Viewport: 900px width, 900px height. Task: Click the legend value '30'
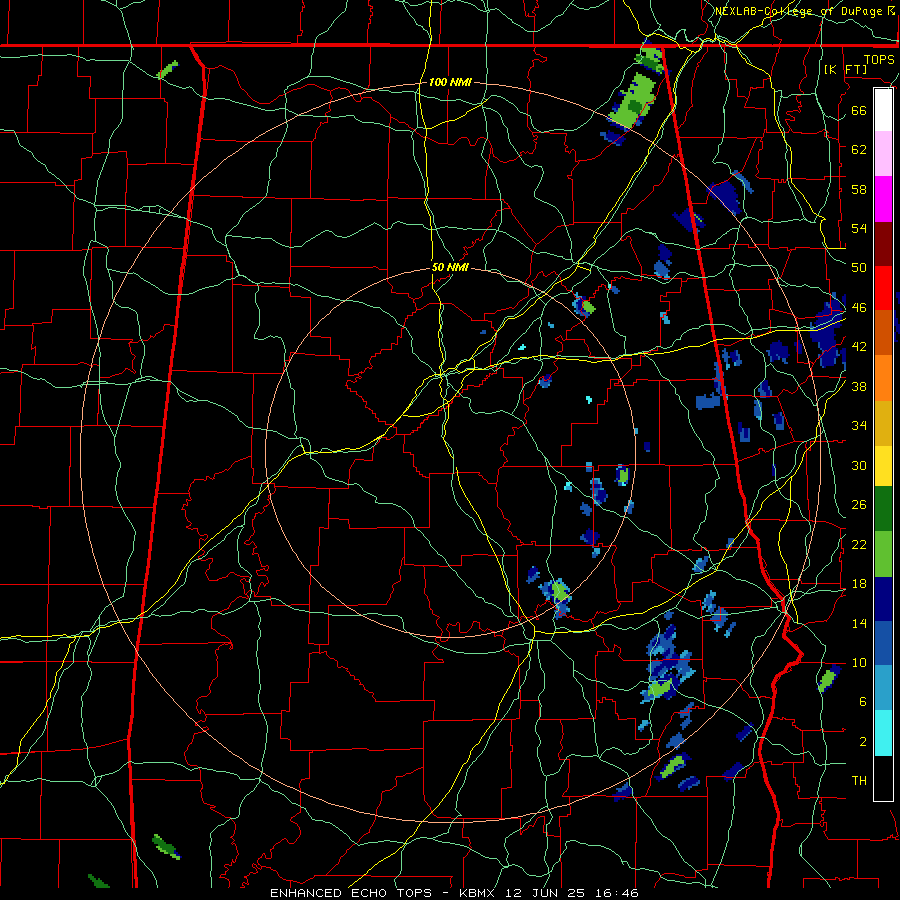[859, 465]
